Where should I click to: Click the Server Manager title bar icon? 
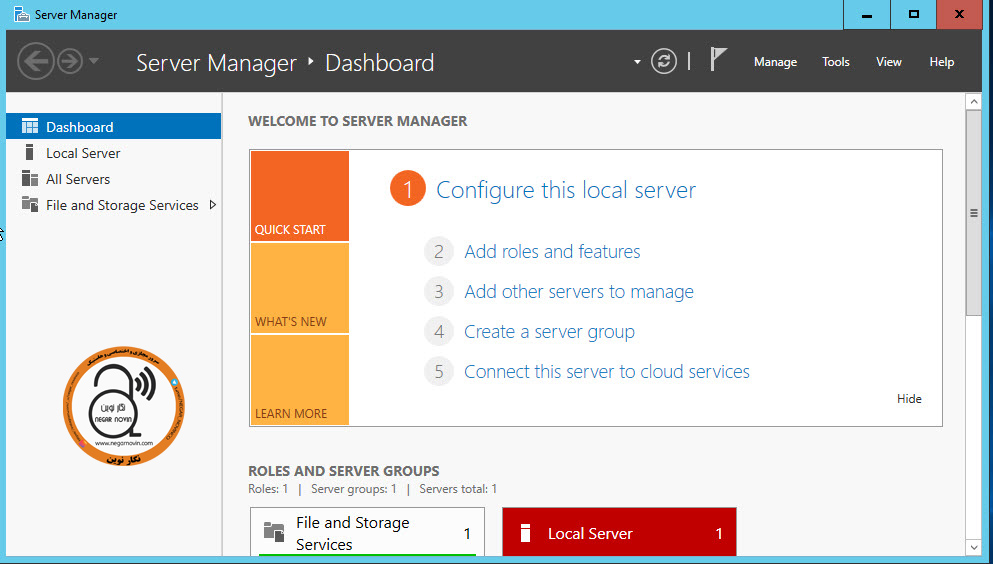point(22,14)
